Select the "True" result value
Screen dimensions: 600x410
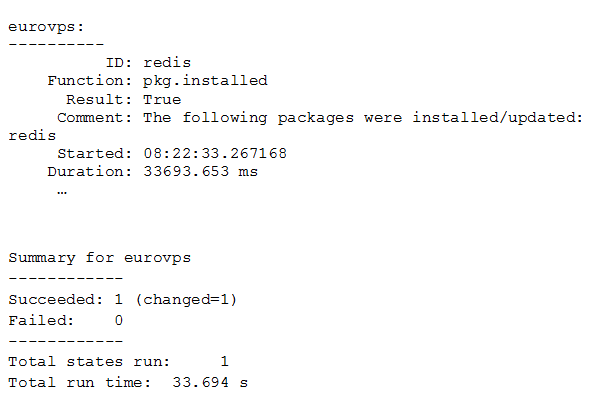tap(162, 100)
